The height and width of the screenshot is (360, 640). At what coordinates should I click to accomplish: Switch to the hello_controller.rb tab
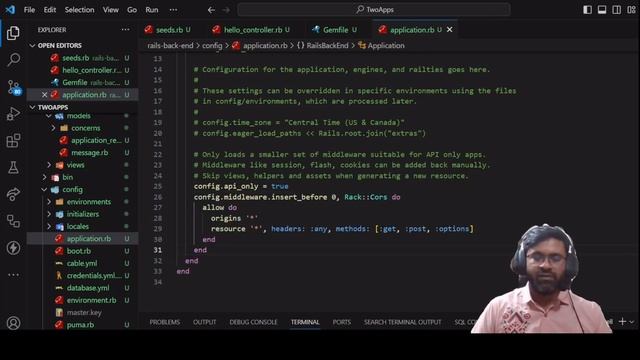(x=251, y=29)
